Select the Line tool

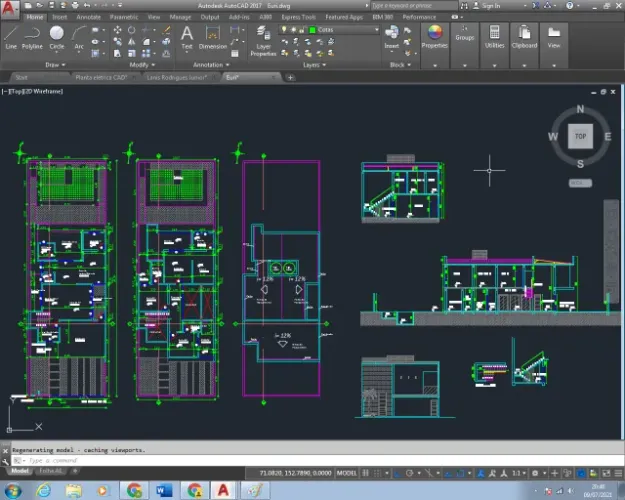[x=11, y=37]
